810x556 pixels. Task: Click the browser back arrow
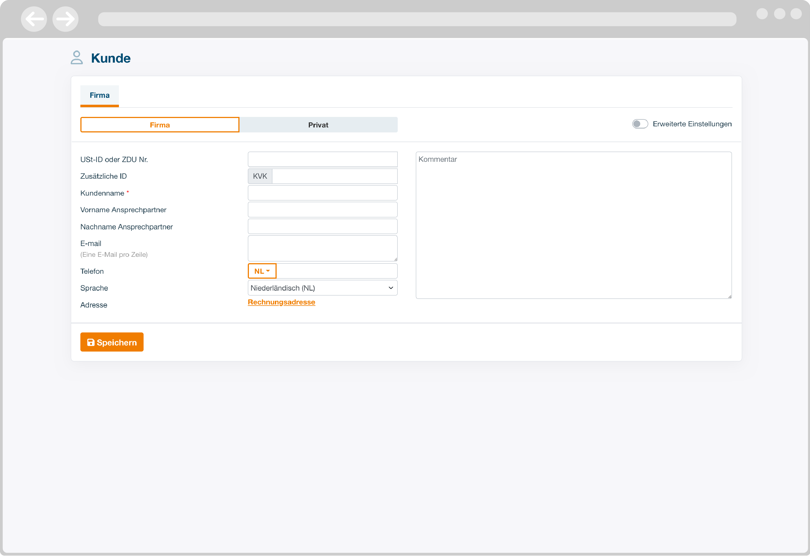point(34,19)
